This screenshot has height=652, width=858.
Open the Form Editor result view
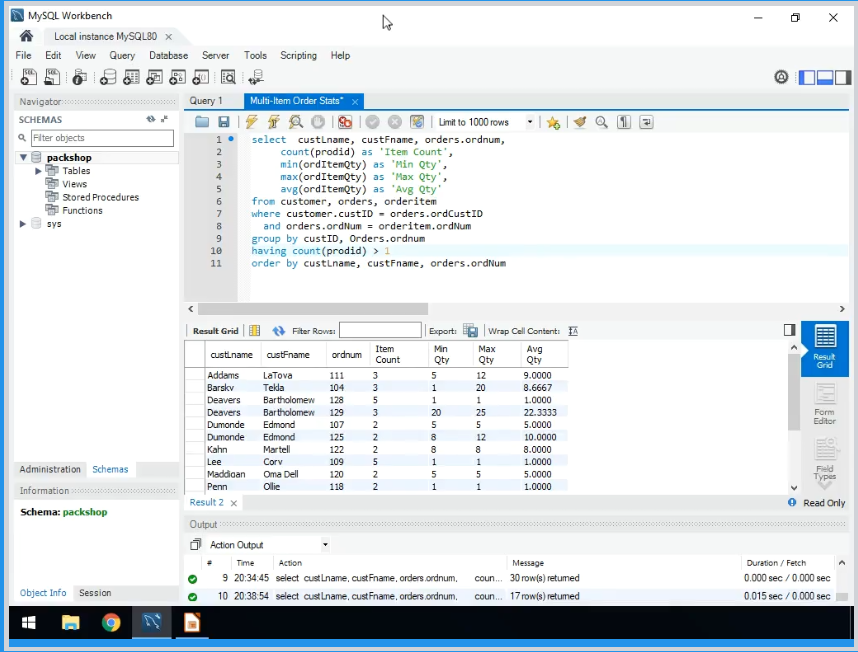tap(824, 404)
